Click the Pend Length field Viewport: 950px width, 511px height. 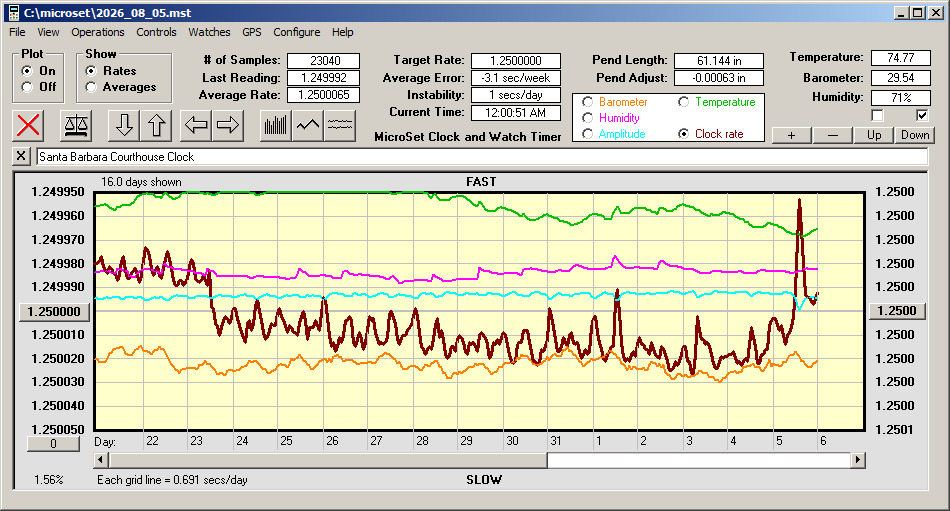pyautogui.click(x=719, y=61)
